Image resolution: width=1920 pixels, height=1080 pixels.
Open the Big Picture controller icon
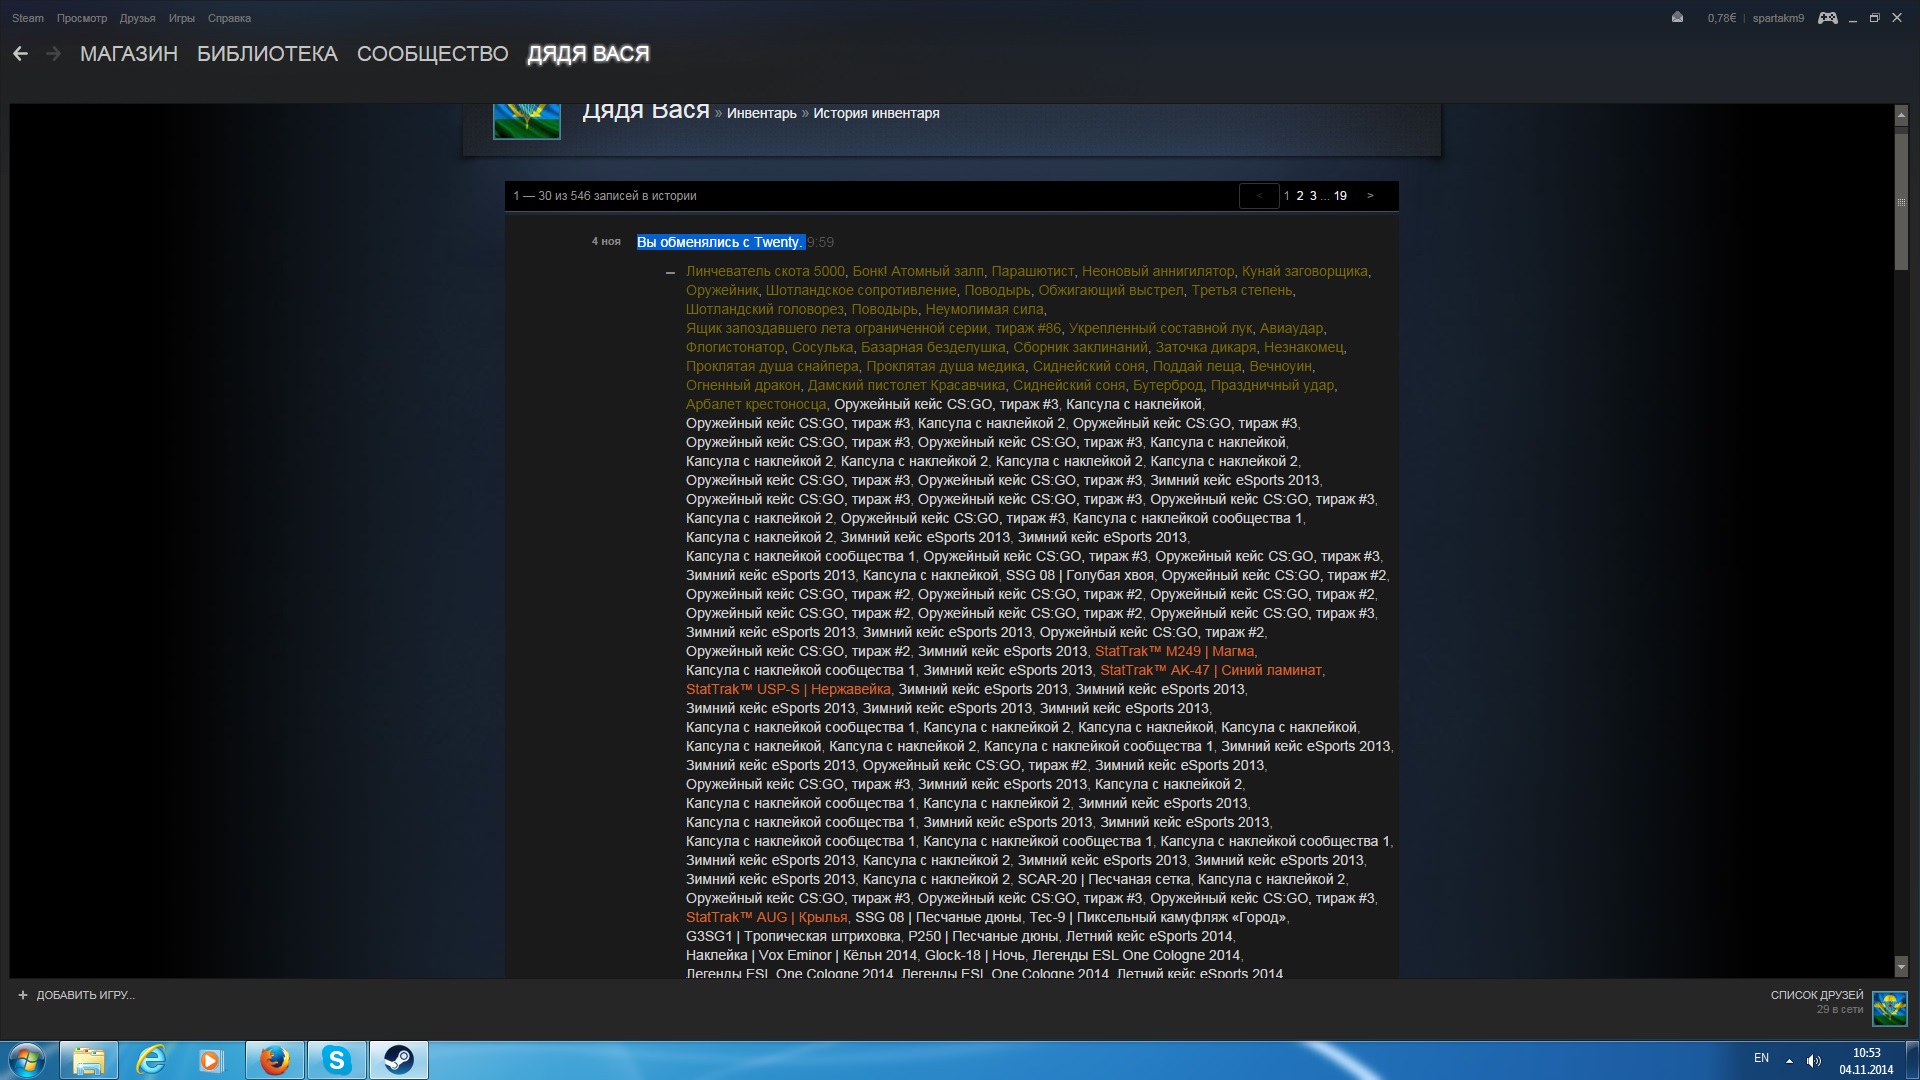[1827, 18]
